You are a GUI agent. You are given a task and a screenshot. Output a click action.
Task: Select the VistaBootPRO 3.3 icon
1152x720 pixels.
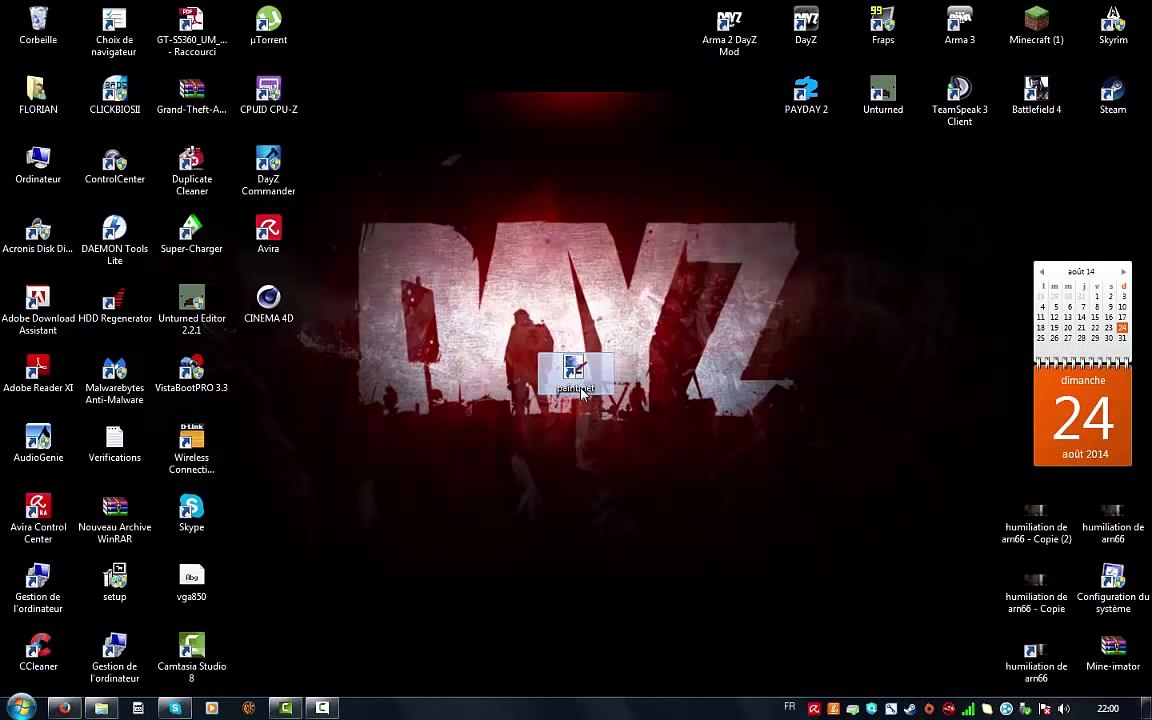[x=192, y=373]
